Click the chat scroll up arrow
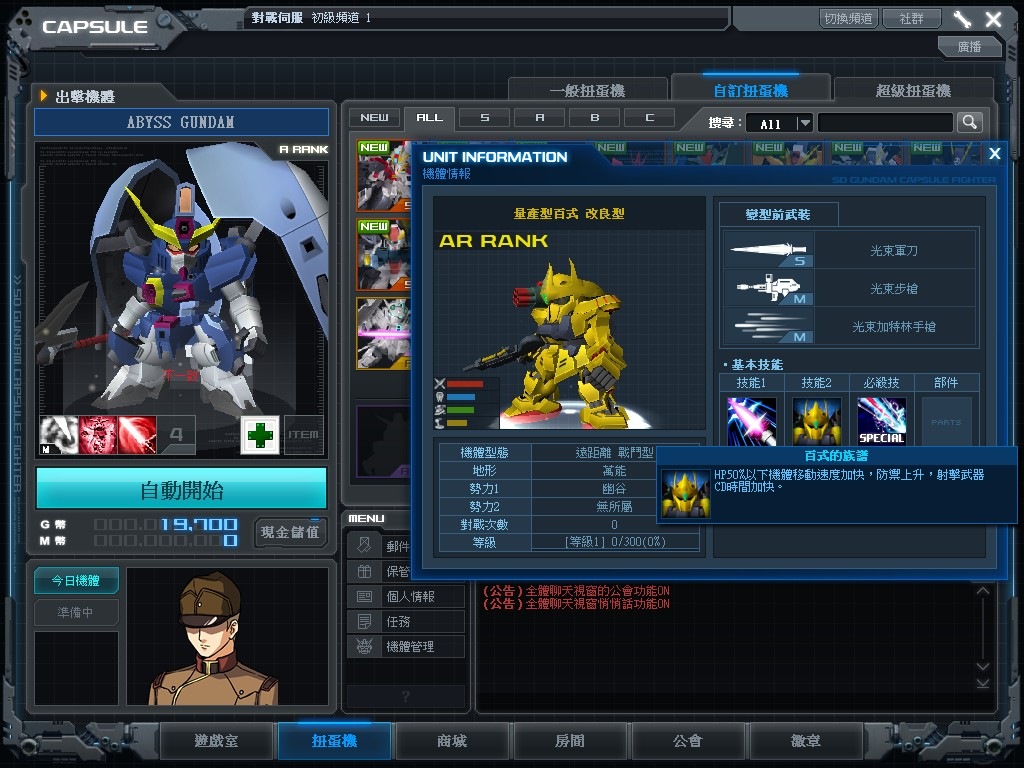The image size is (1024, 768). pos(983,591)
